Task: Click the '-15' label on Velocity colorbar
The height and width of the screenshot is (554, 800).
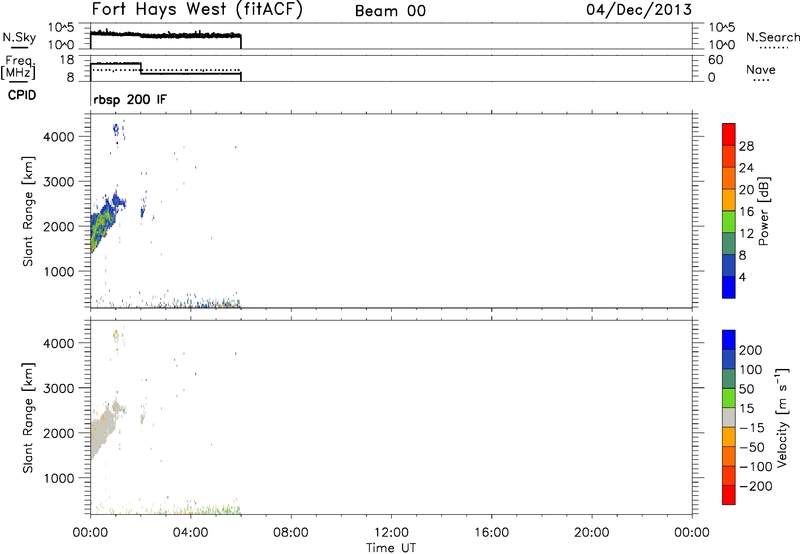Action: (x=752, y=428)
